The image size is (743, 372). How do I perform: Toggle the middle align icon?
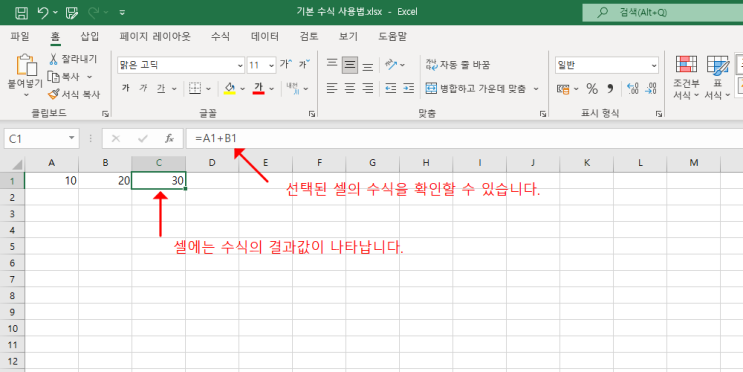tap(350, 64)
